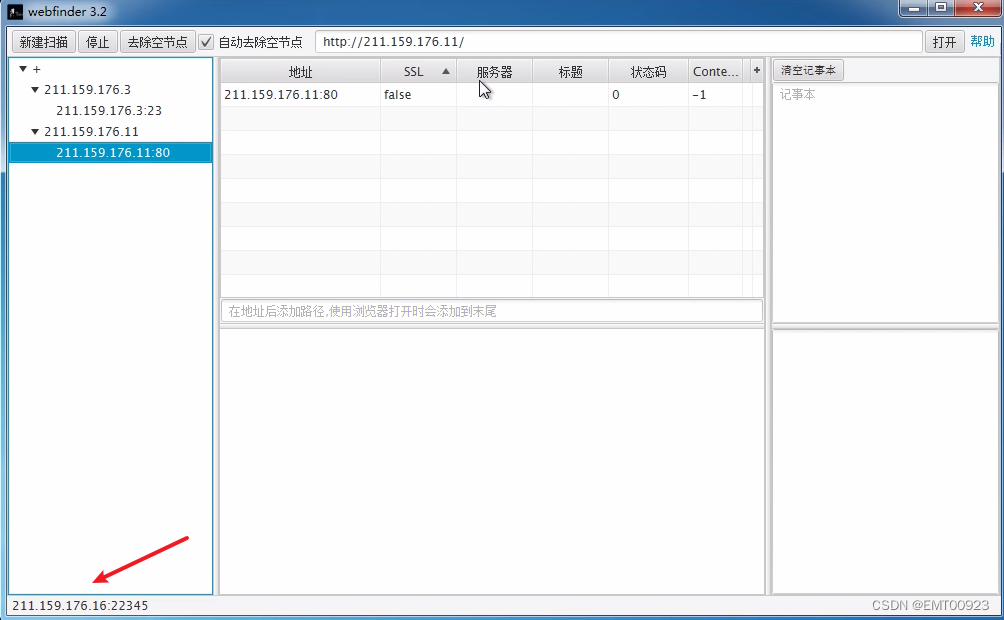Click status bar text 211.159.176.16:22345
The width and height of the screenshot is (1004, 620).
click(80, 605)
